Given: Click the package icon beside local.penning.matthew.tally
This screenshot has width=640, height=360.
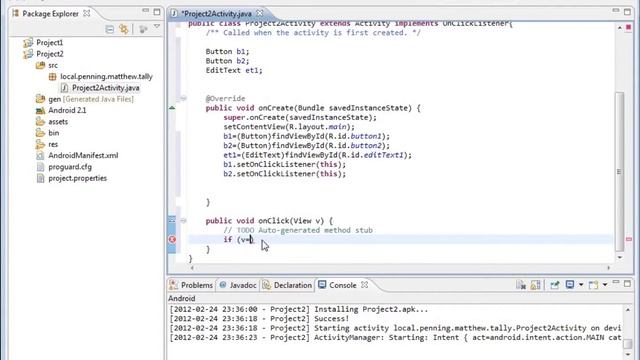Looking at the screenshot, I should tap(52, 76).
